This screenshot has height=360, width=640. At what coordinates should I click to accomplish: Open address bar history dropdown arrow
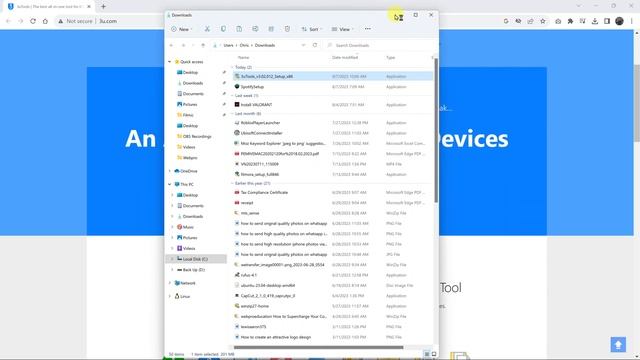point(303,45)
